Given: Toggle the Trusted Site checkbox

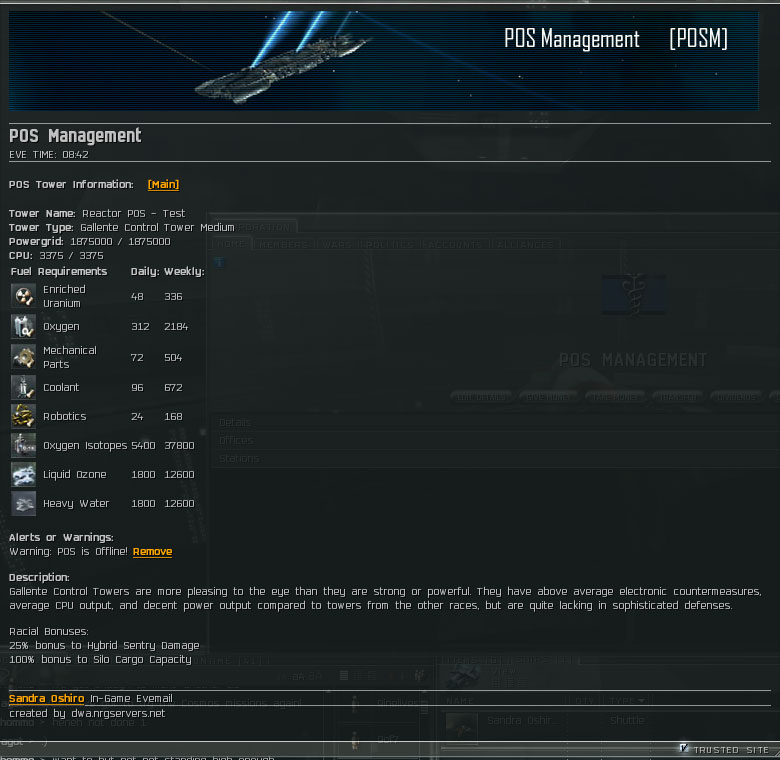Looking at the screenshot, I should [684, 748].
